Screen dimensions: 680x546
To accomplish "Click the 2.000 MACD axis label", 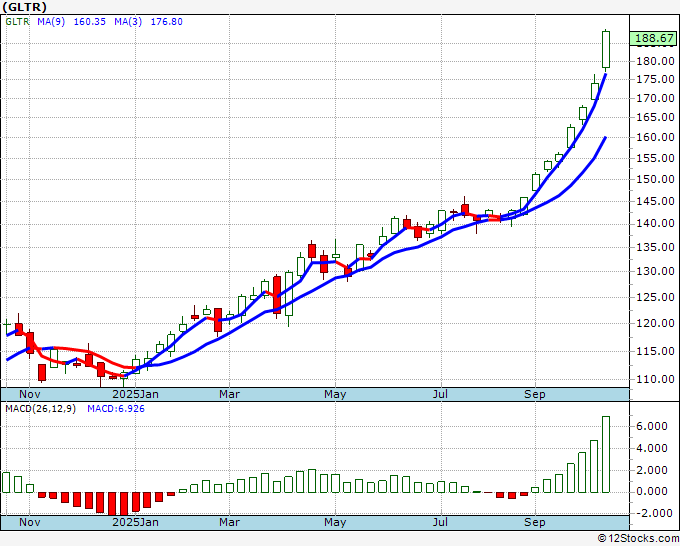I will click(652, 470).
